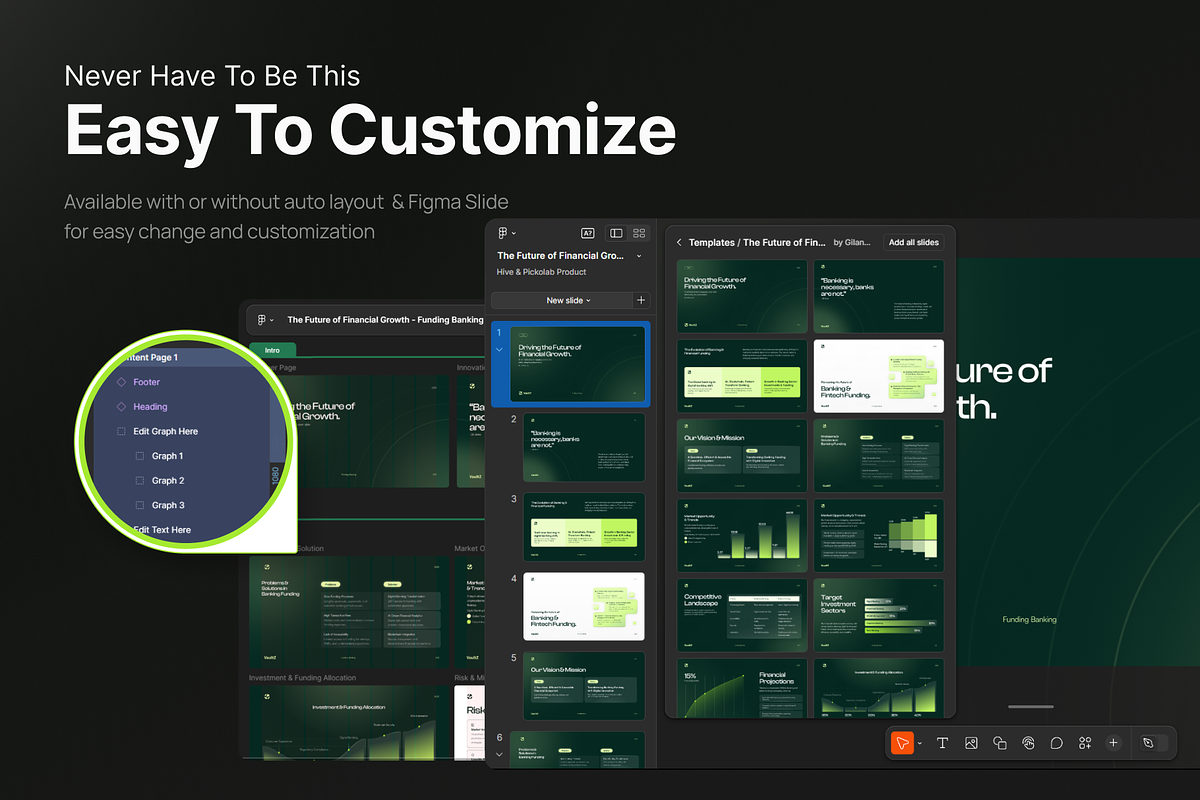Select the Image insert tool
This screenshot has width=1200, height=800.
pyautogui.click(x=971, y=743)
